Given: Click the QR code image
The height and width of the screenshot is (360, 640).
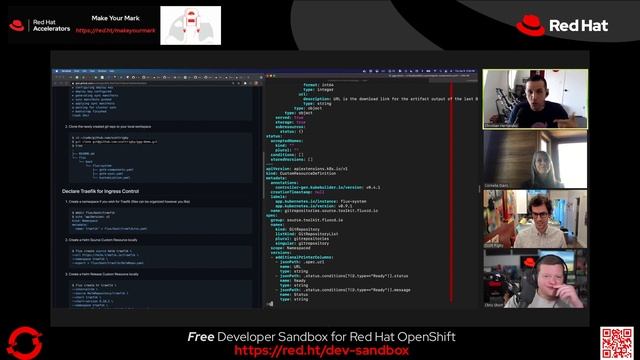Looking at the screenshot, I should click(x=617, y=343).
